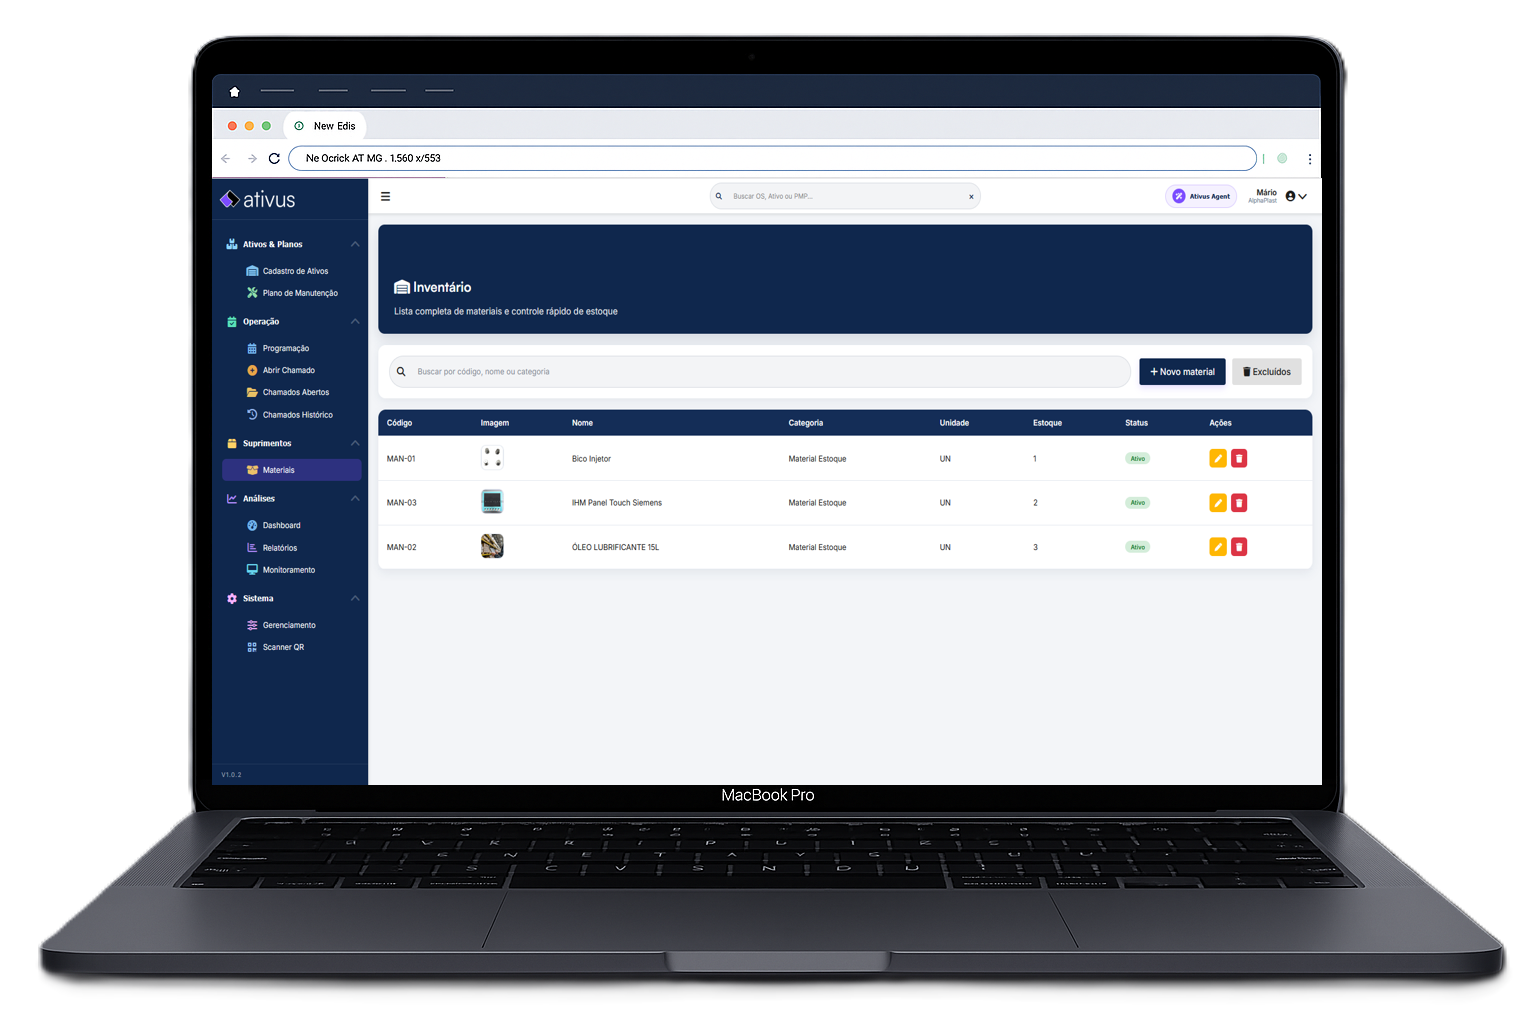Click the red trash icon for MAN-02
The width and height of the screenshot is (1536, 1024).
1239,547
